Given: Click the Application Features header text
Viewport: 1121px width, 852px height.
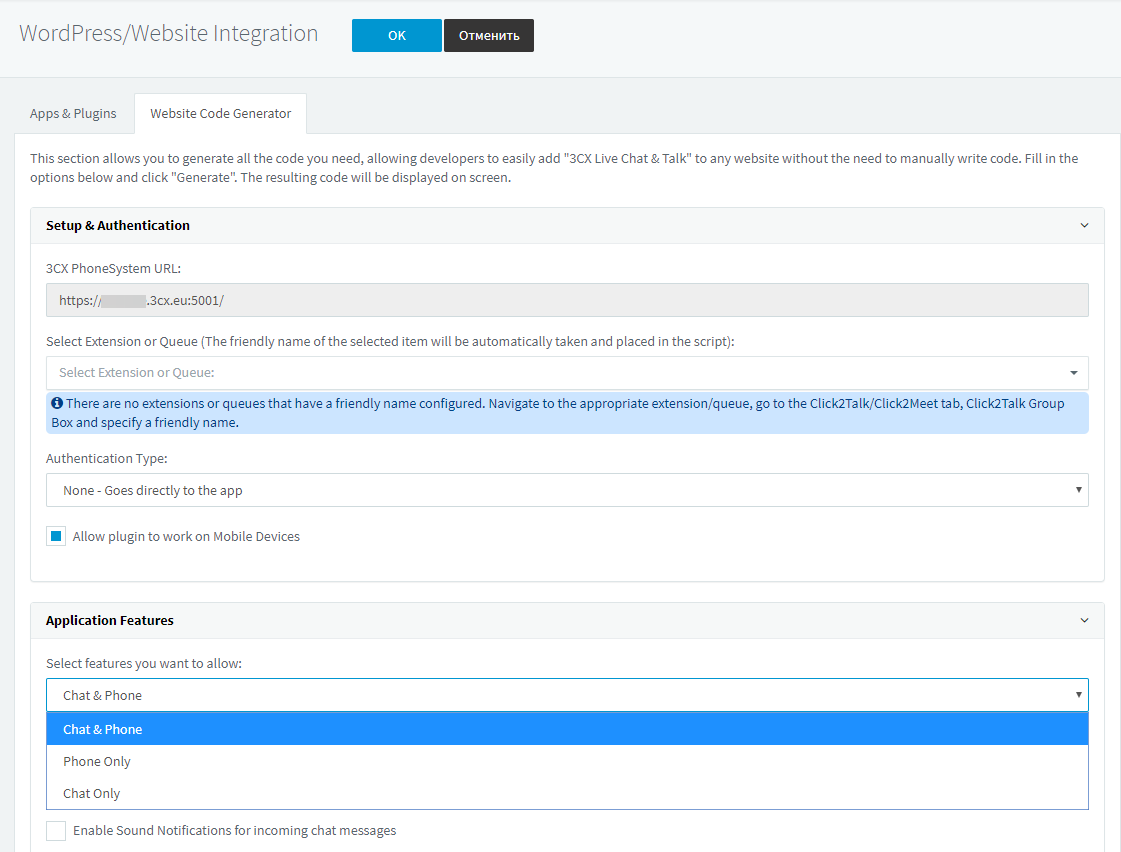Looking at the screenshot, I should 109,620.
